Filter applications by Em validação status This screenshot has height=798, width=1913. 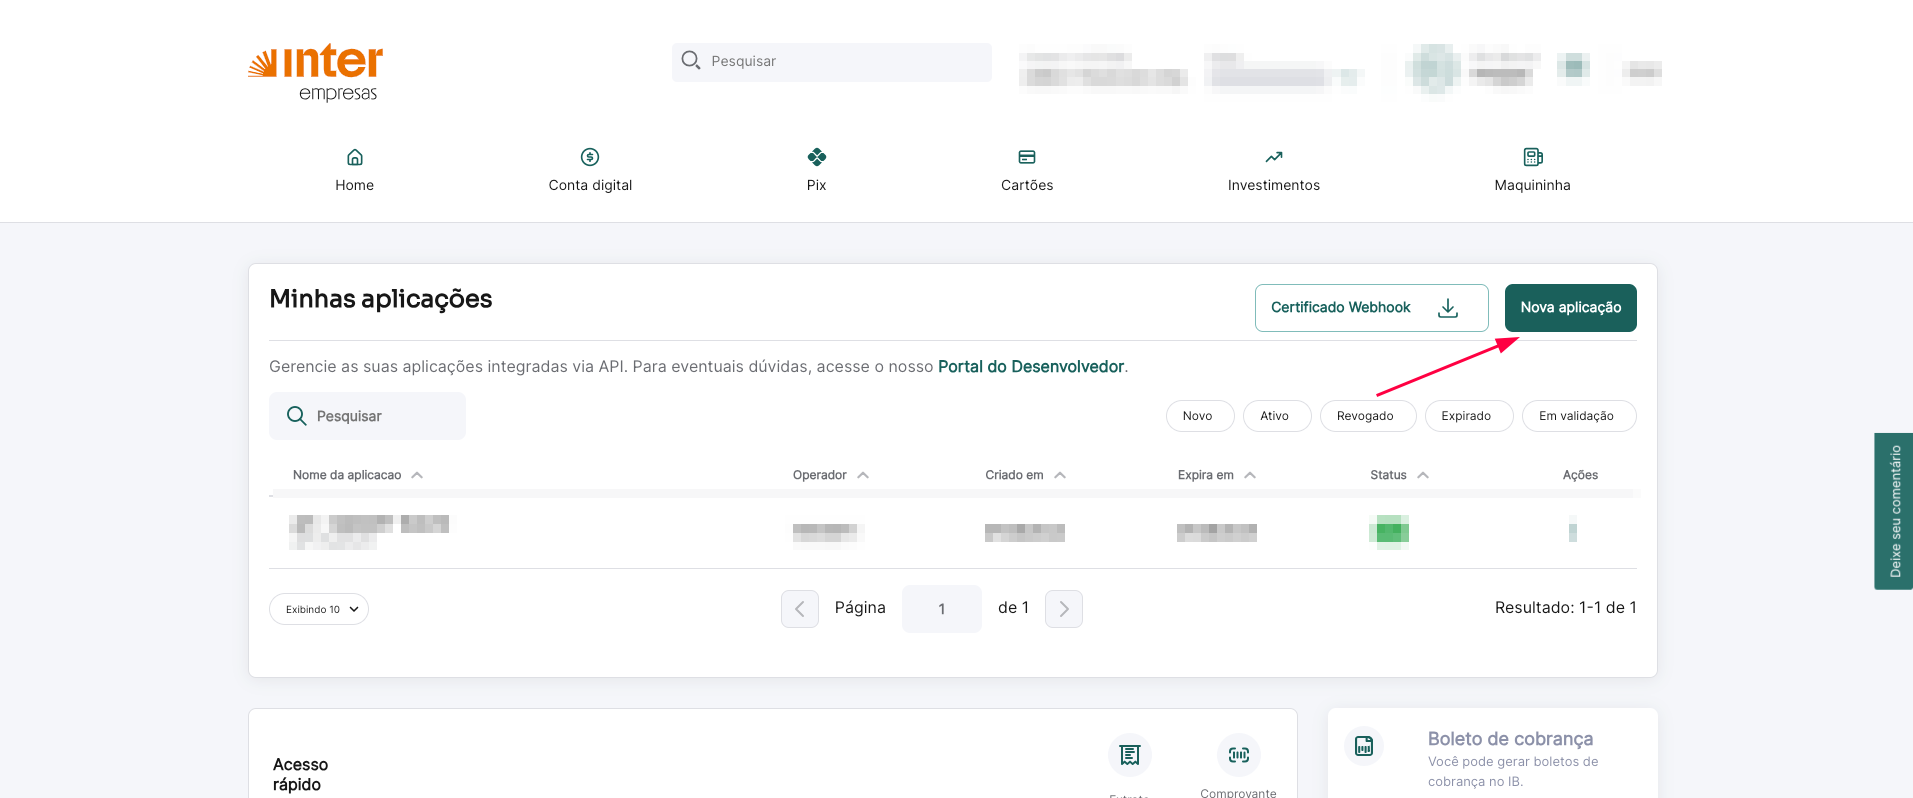point(1579,416)
